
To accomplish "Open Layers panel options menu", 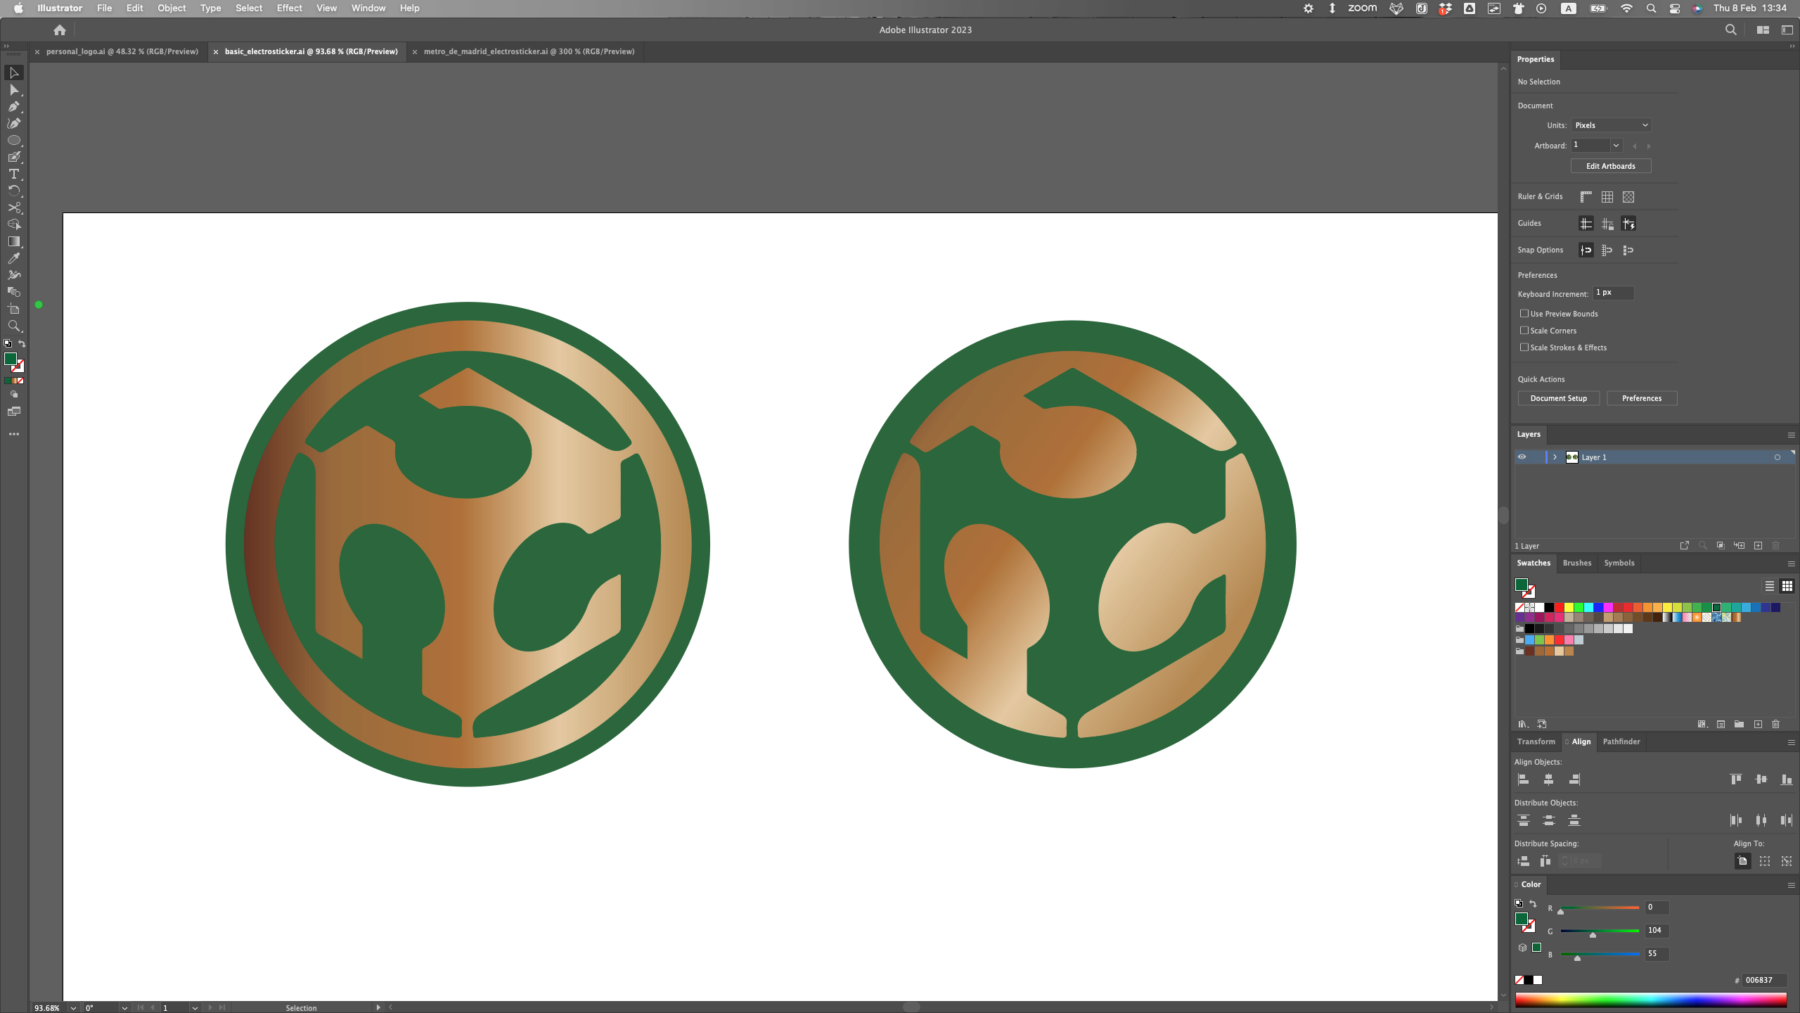I will [x=1791, y=435].
